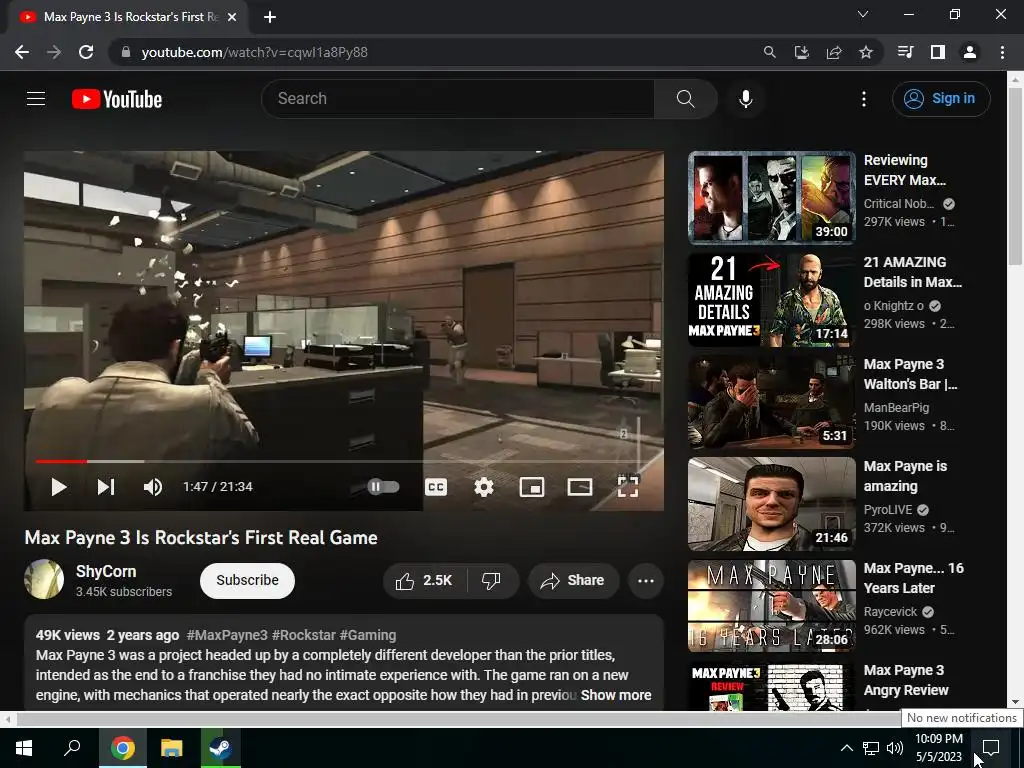Open Reviewing EVERY Max thumbnail
The height and width of the screenshot is (768, 1024).
pyautogui.click(x=771, y=198)
